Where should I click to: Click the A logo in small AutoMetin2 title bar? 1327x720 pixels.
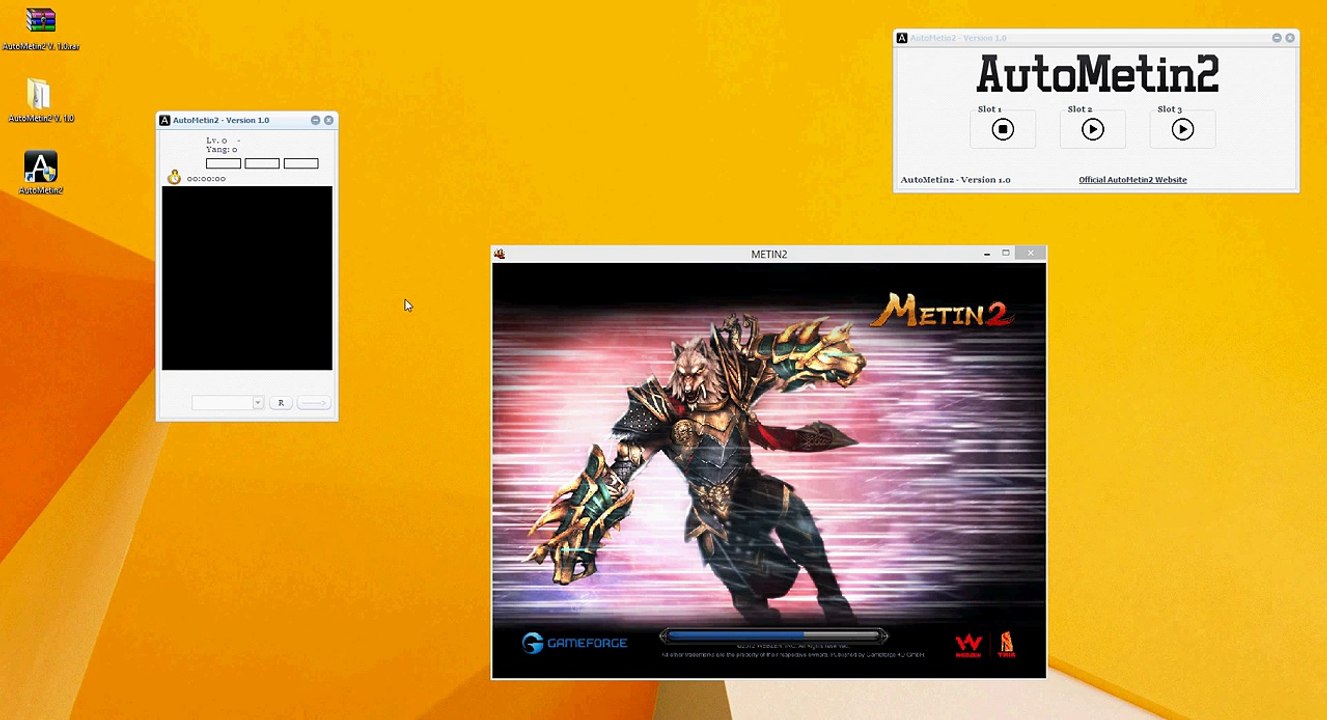click(x=165, y=120)
